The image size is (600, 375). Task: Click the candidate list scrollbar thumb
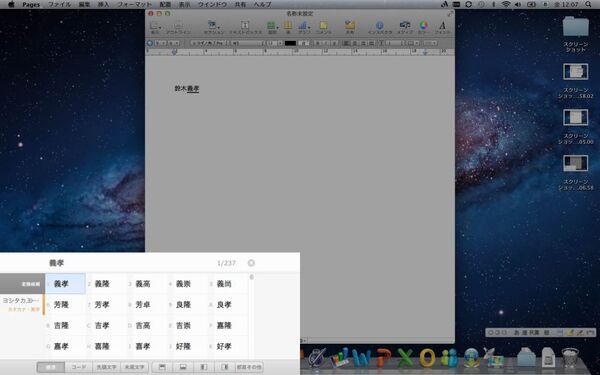(x=251, y=277)
